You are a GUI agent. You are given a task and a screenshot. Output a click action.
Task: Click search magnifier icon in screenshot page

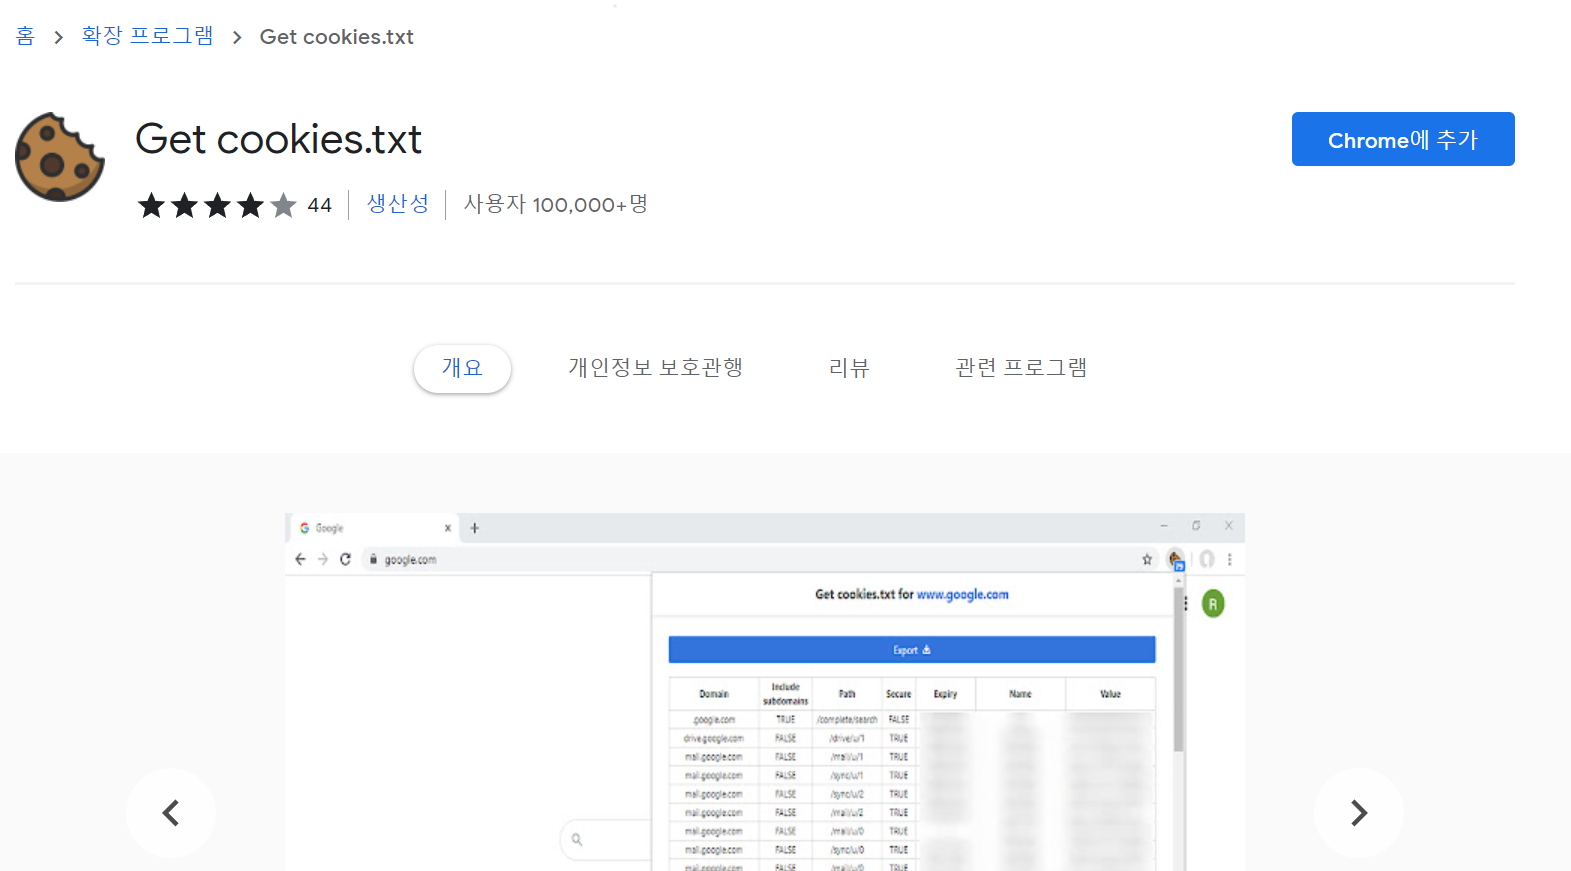(577, 840)
